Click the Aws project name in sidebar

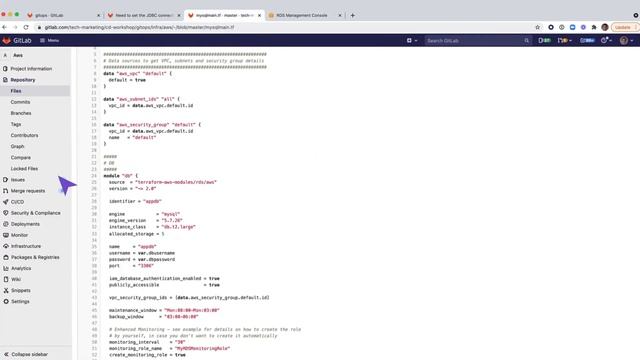pos(18,55)
